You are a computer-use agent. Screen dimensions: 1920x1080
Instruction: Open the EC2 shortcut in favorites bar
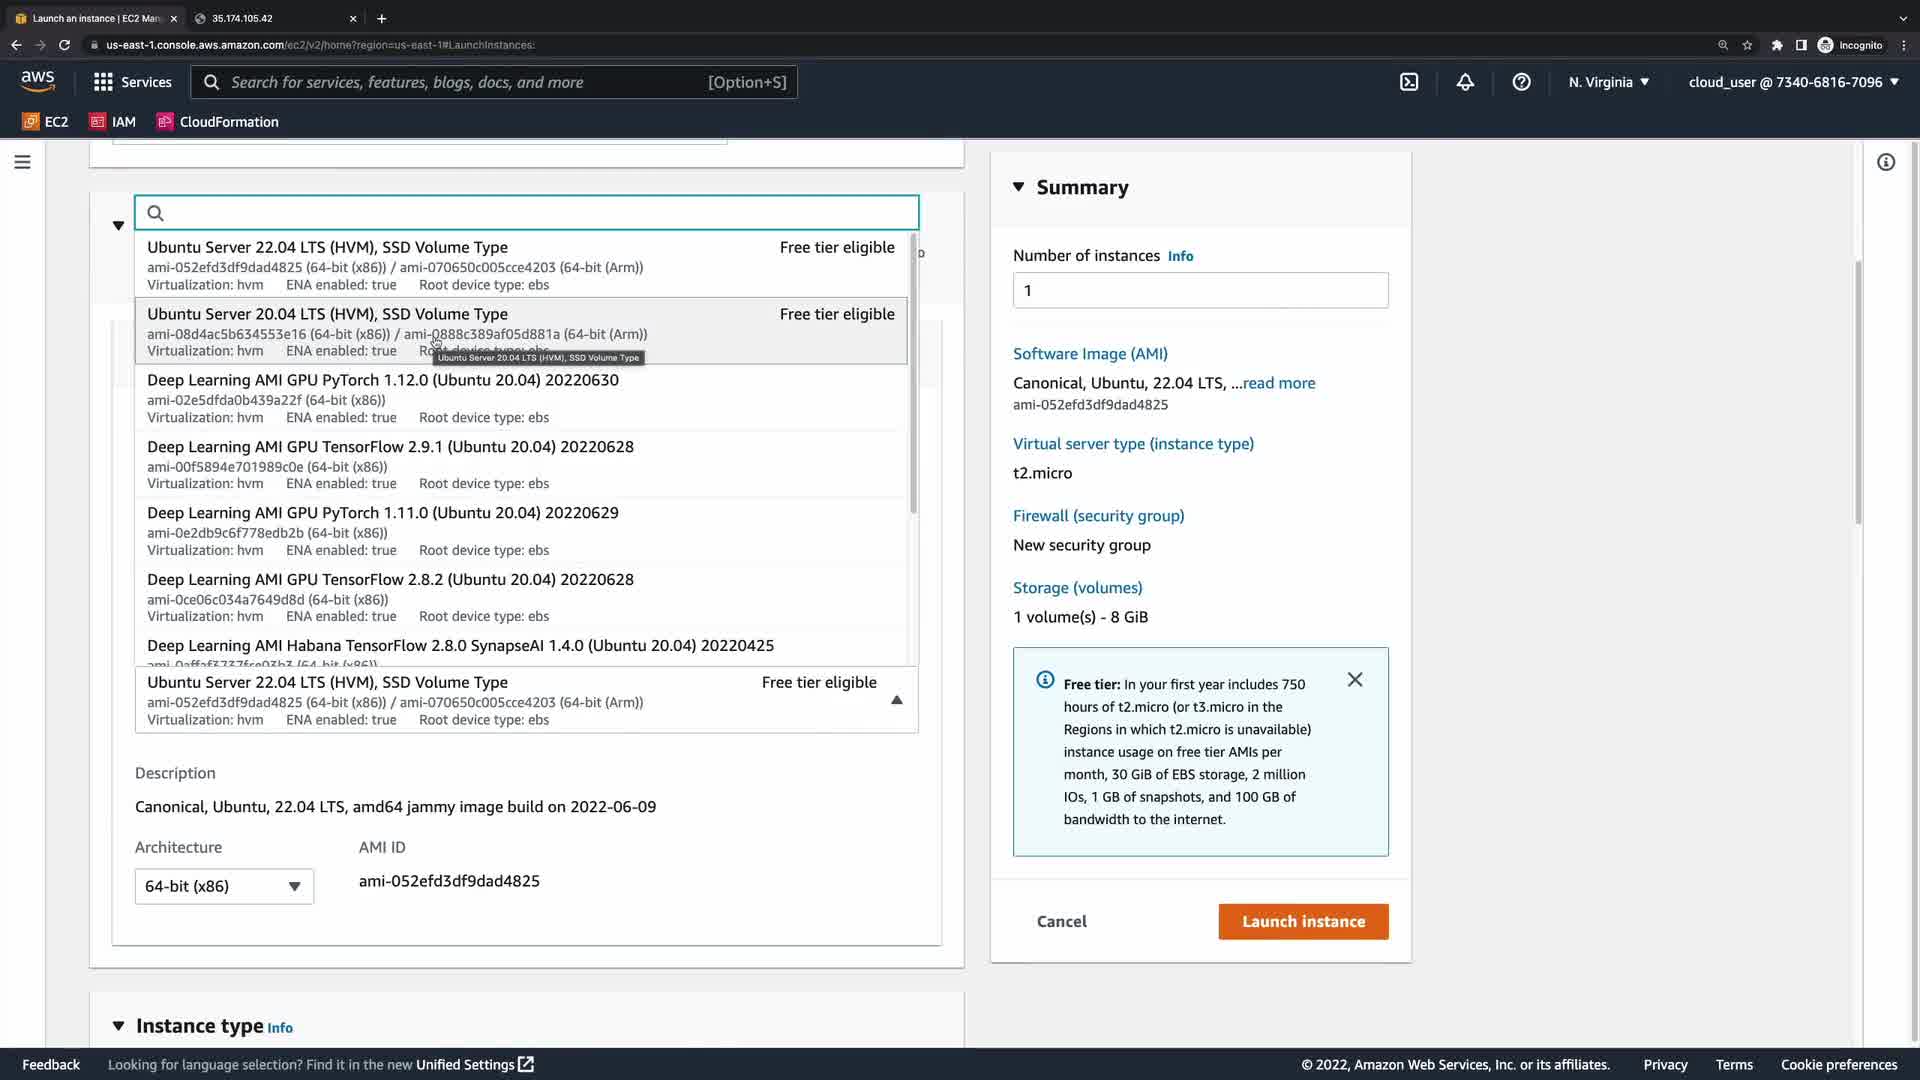pos(46,122)
